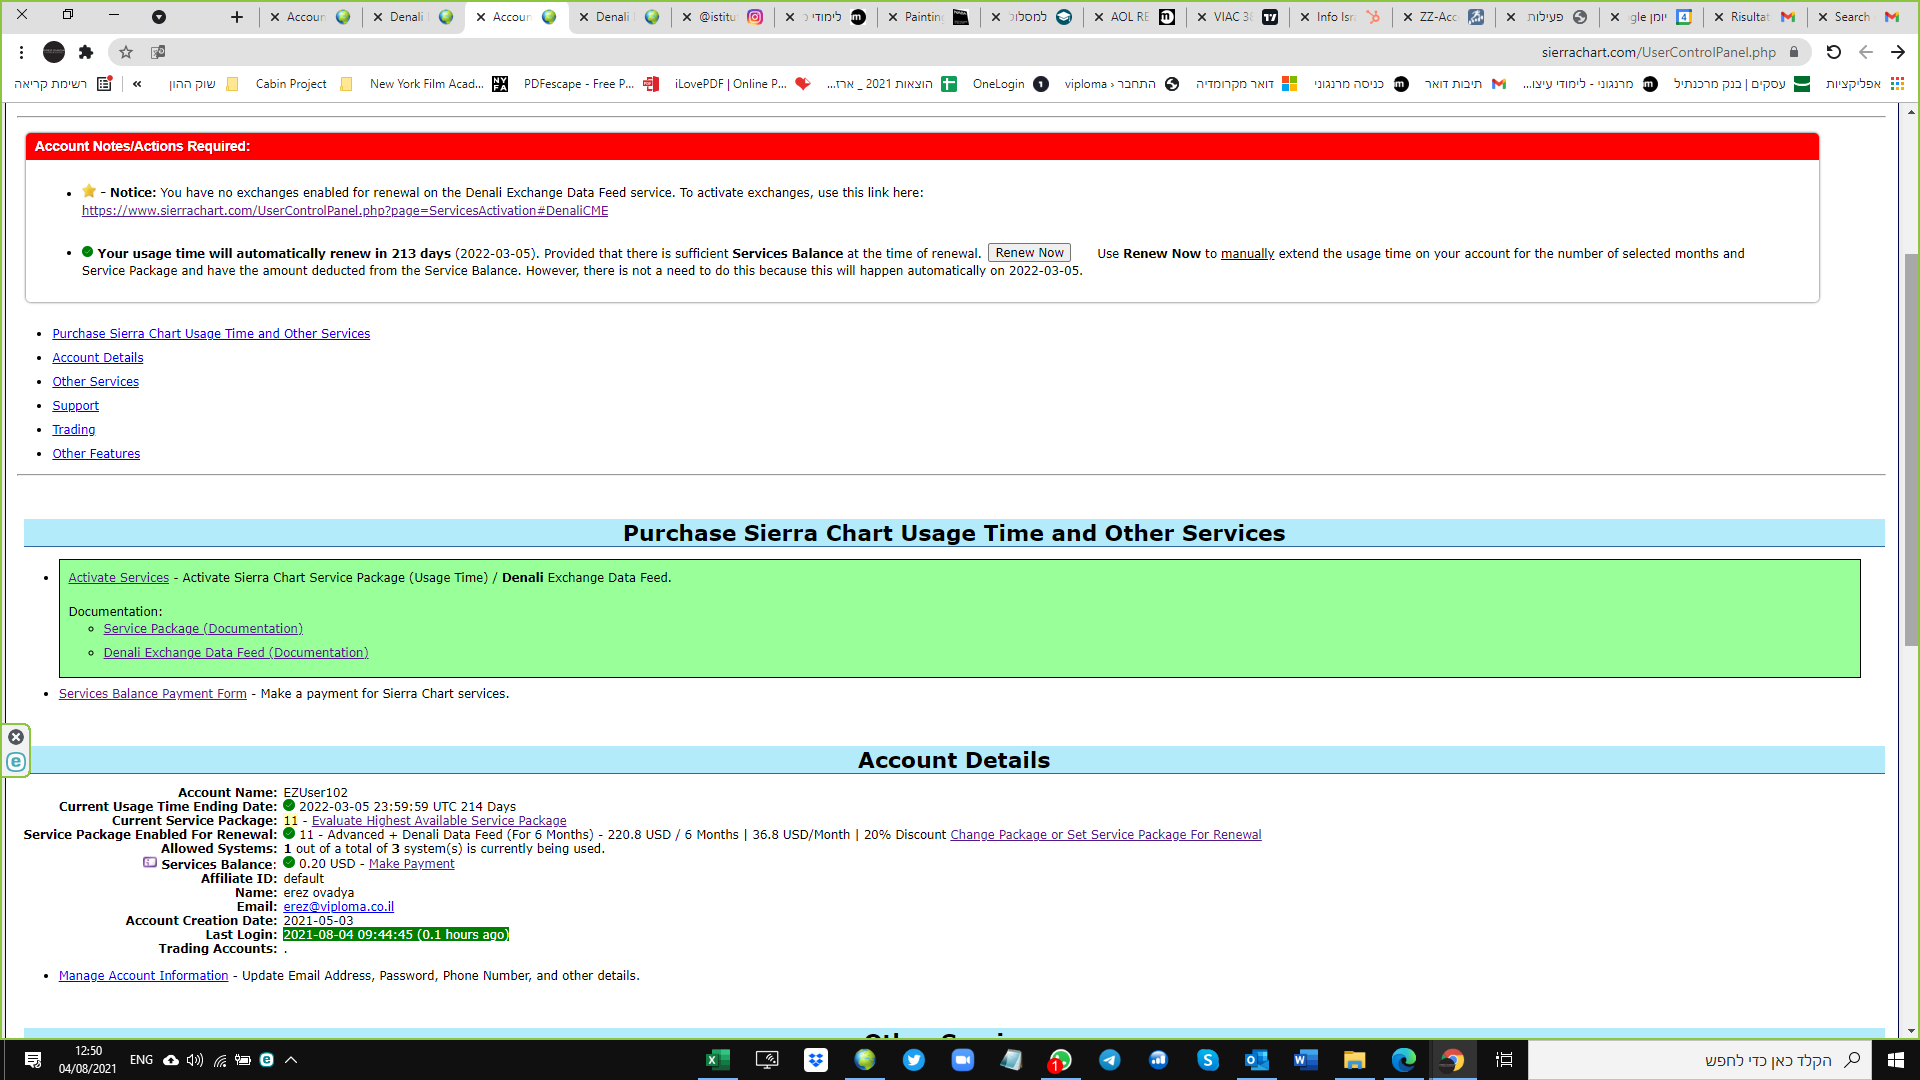Expand the bookmarks overflow chevron
Viewport: 1920px width, 1080px height.
pos(137,84)
